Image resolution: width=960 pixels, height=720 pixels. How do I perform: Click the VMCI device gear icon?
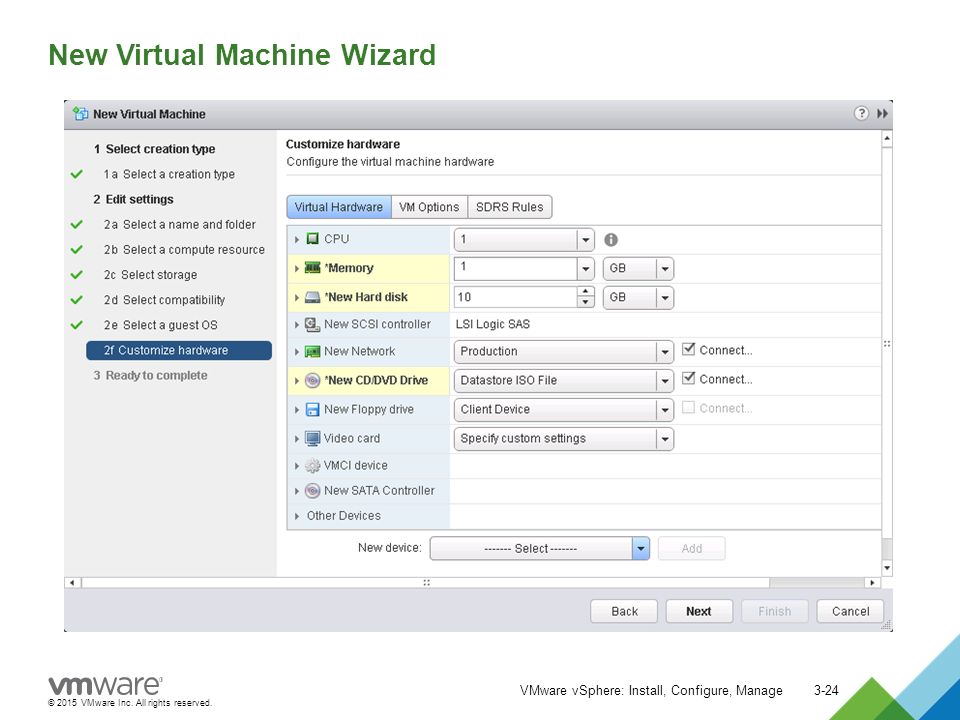(312, 466)
